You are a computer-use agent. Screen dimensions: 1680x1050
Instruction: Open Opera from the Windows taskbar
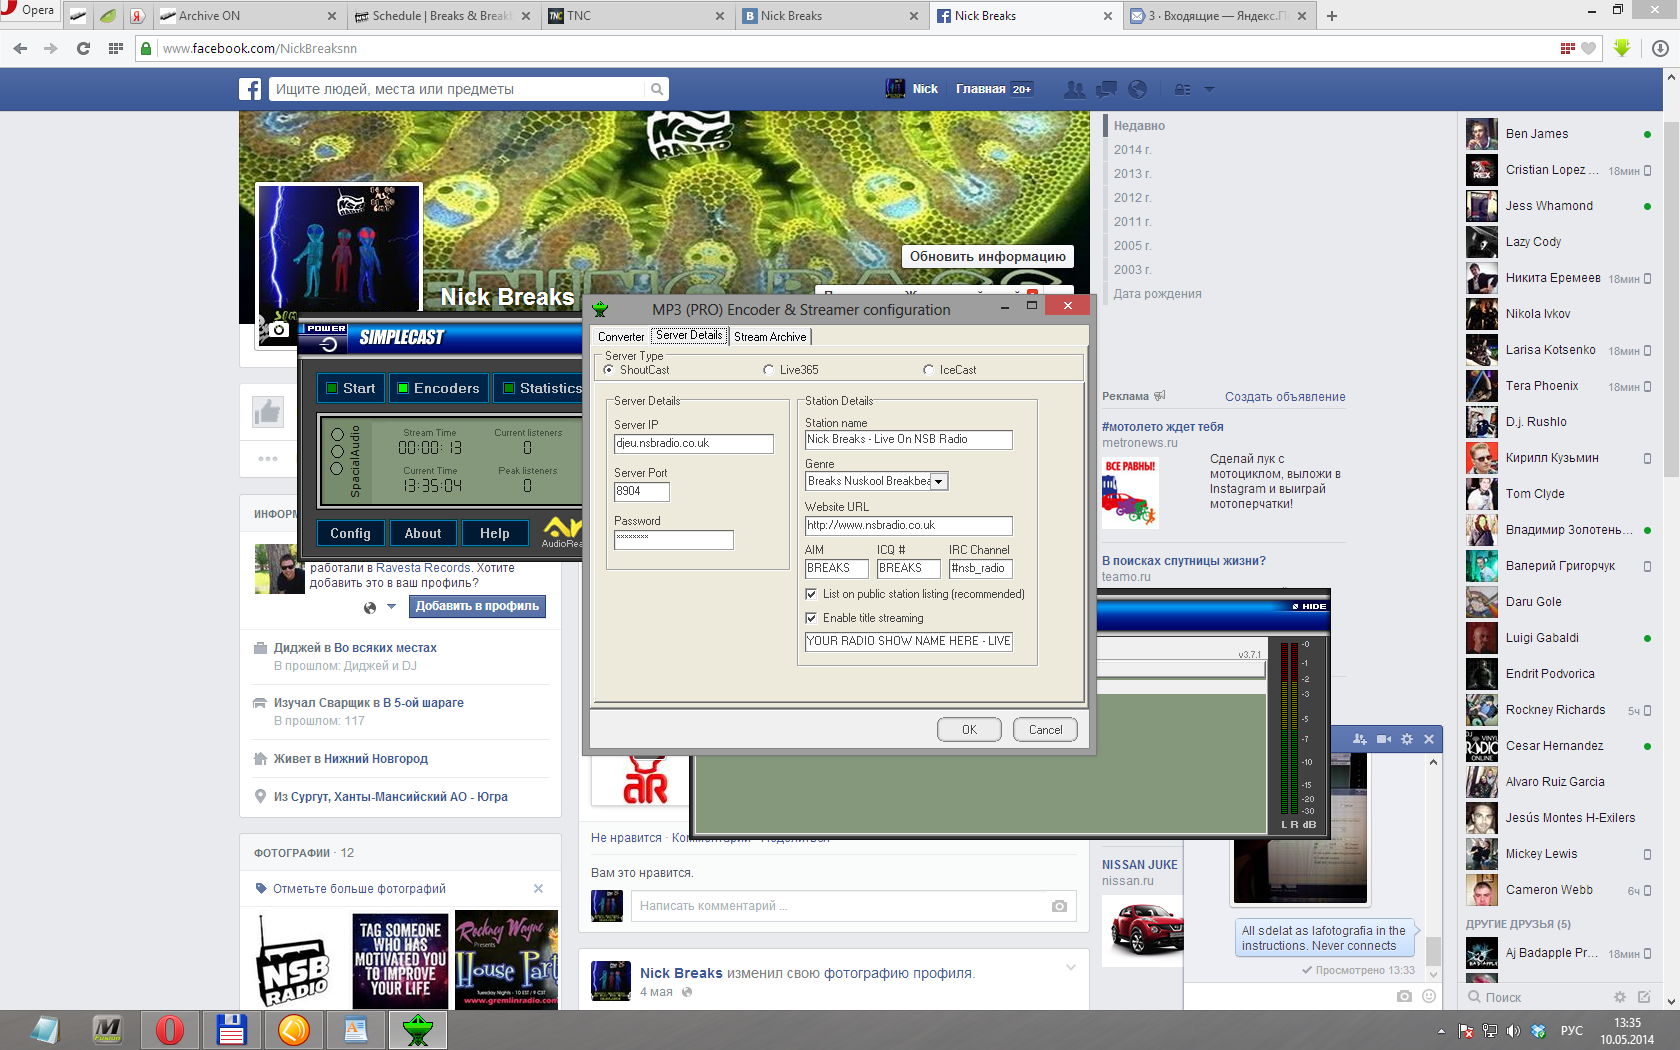pyautogui.click(x=169, y=1030)
